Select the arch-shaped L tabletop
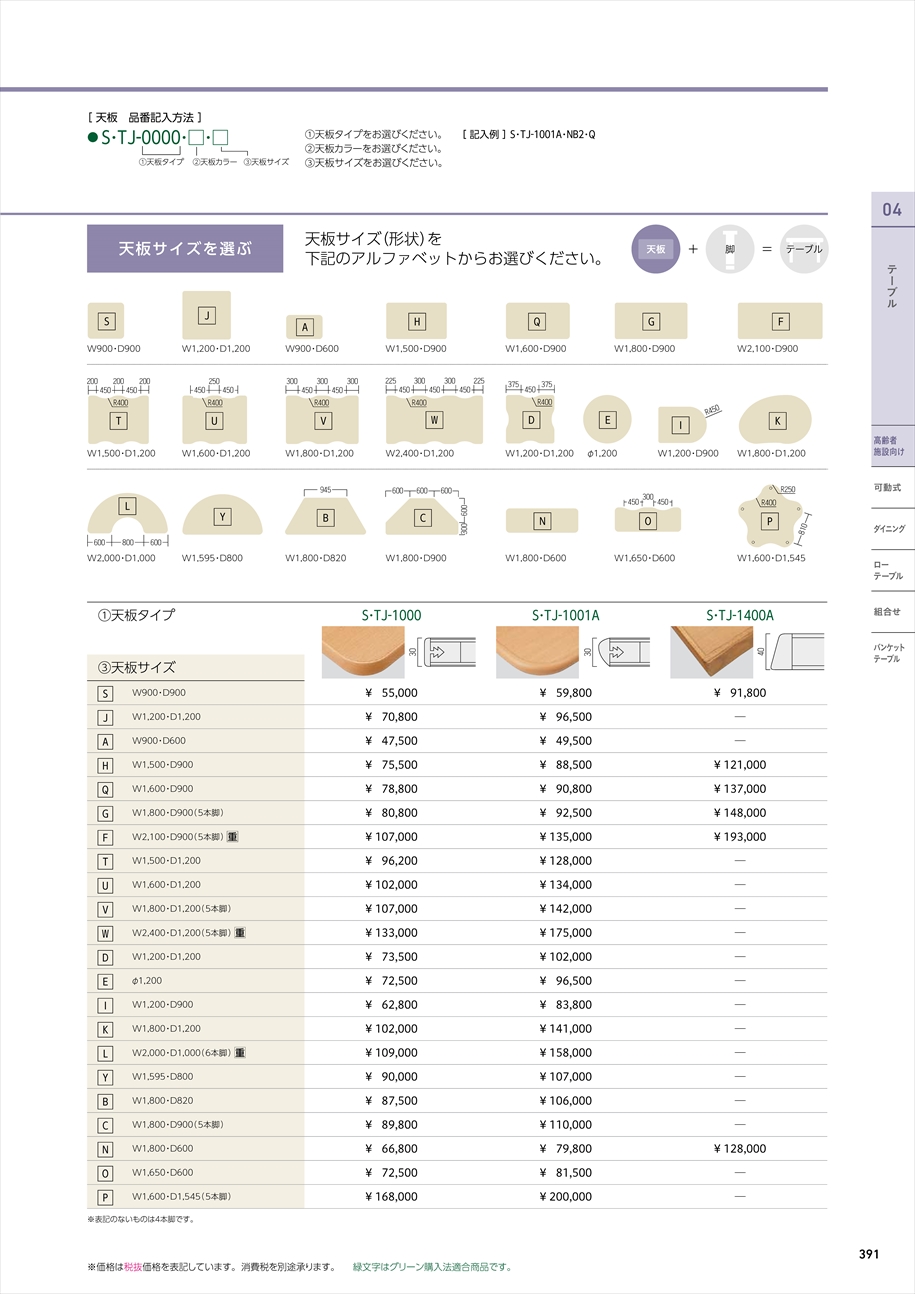Image resolution: width=915 pixels, height=1294 pixels. [127, 514]
